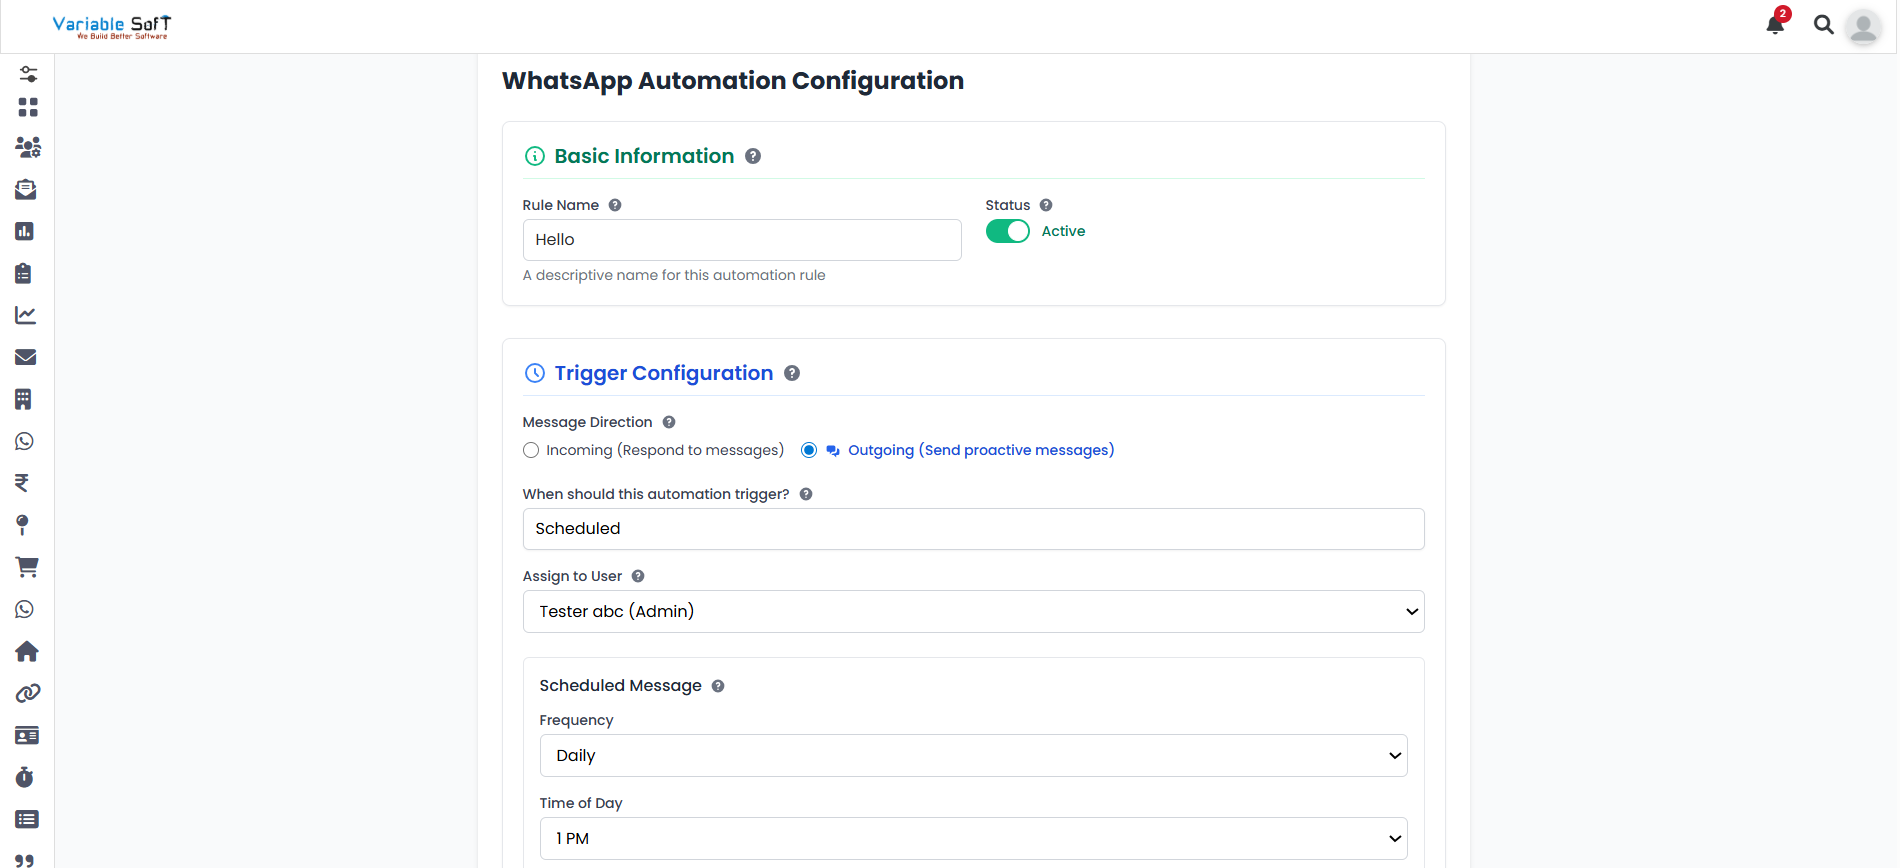Toggle the Active status switch
1900x868 pixels.
[x=1007, y=231]
